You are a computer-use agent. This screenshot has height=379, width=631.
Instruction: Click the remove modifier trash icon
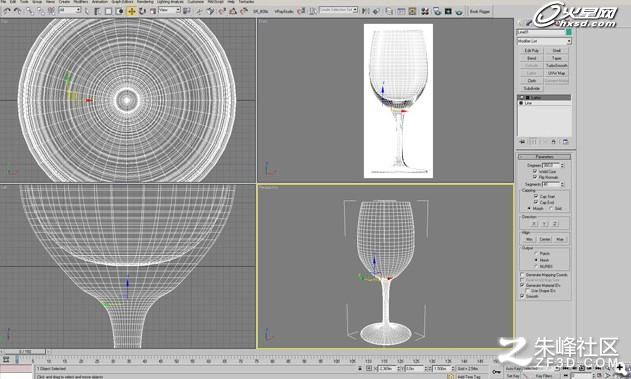tap(554, 142)
